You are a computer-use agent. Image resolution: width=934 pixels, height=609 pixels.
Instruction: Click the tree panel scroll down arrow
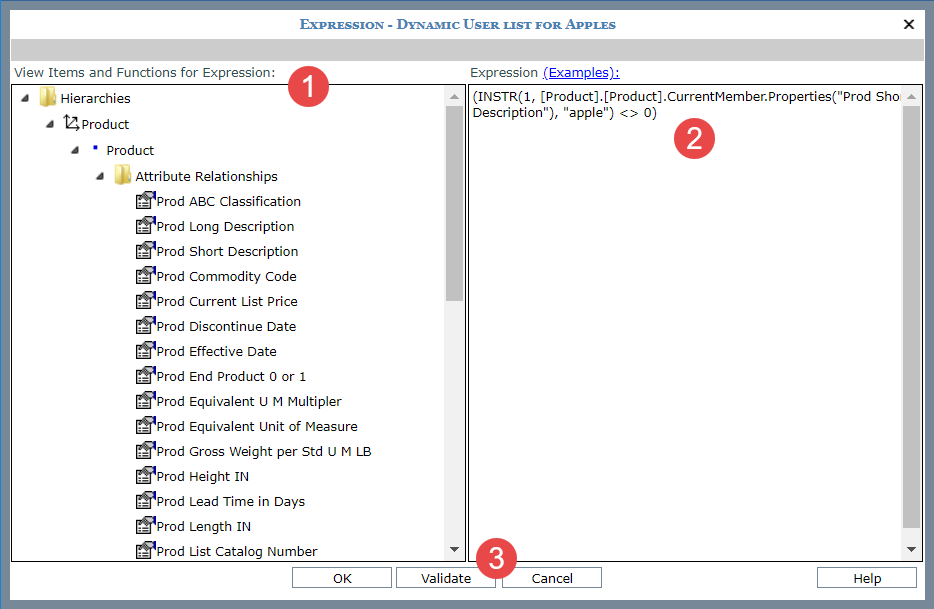pyautogui.click(x=455, y=550)
